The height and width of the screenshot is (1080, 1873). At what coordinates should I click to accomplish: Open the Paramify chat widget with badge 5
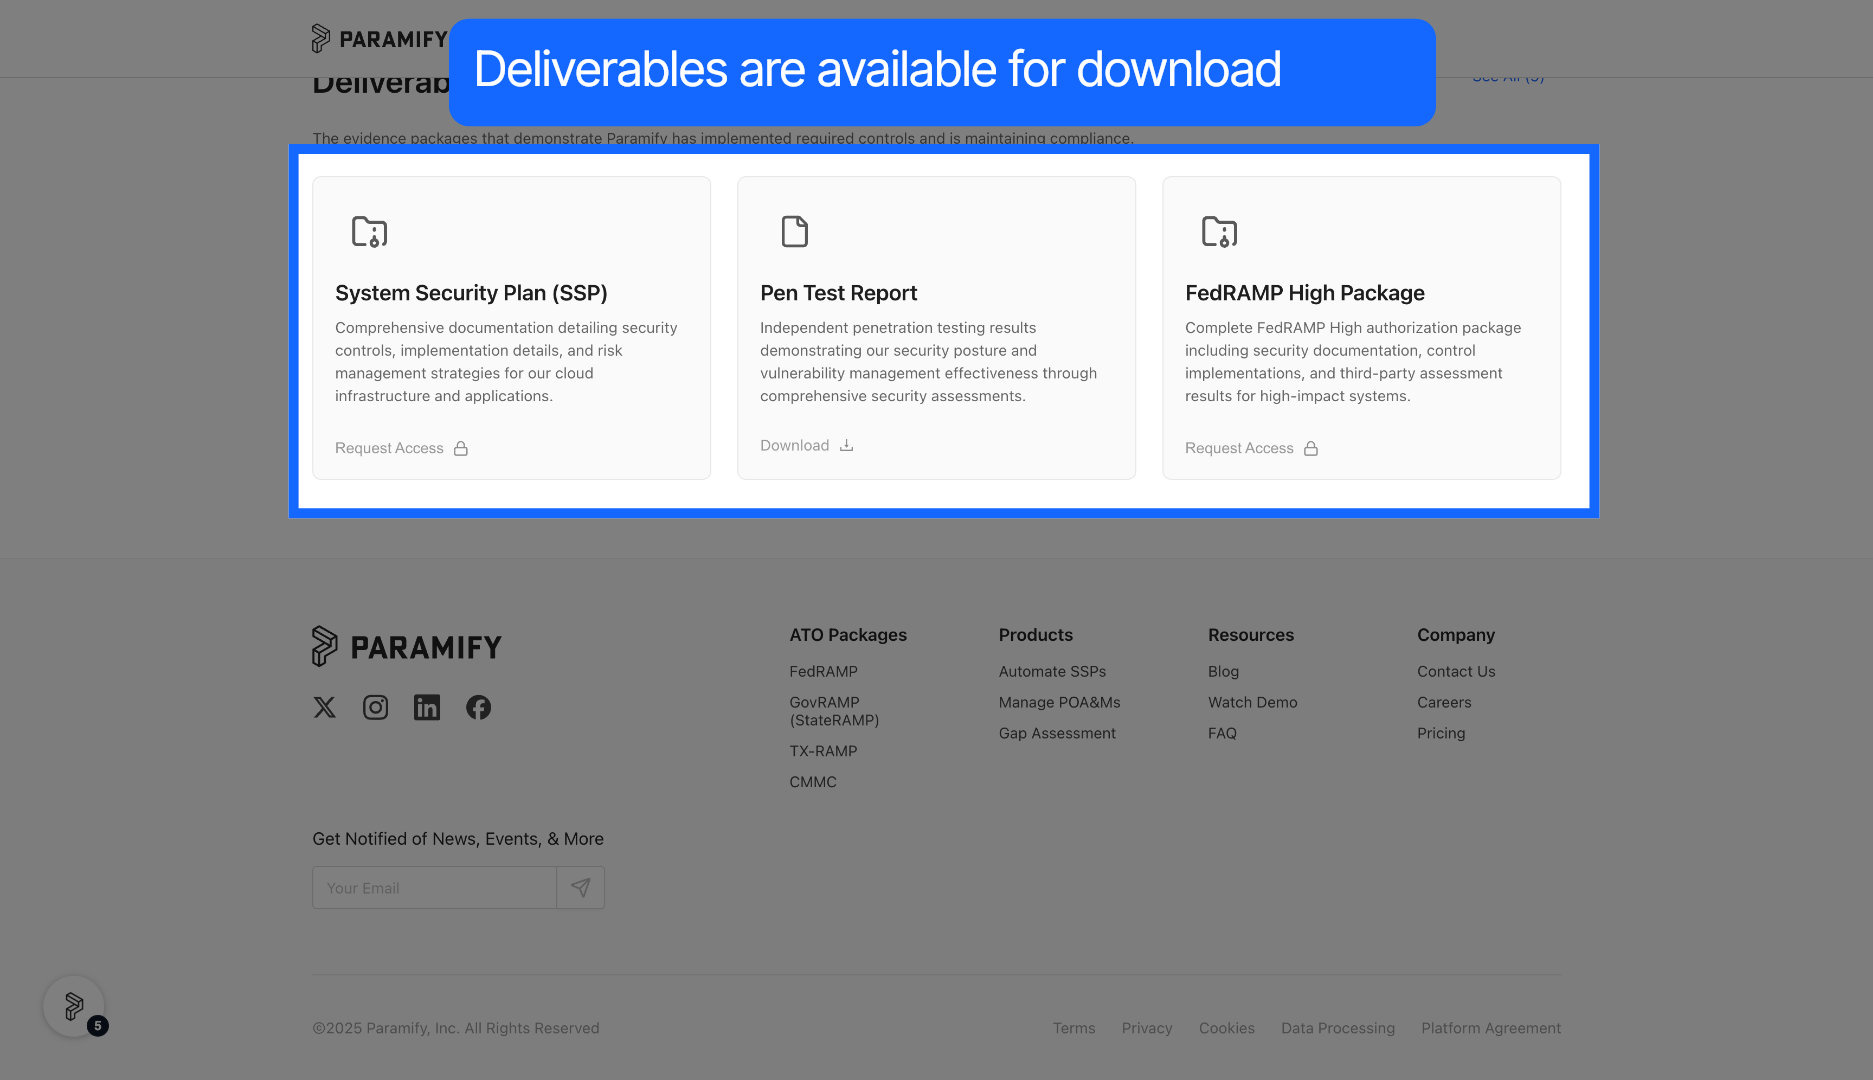pyautogui.click(x=74, y=1006)
